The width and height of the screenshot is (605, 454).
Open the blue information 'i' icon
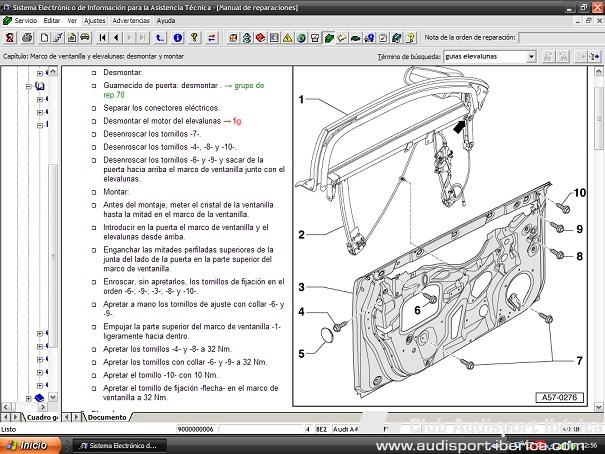coord(177,37)
